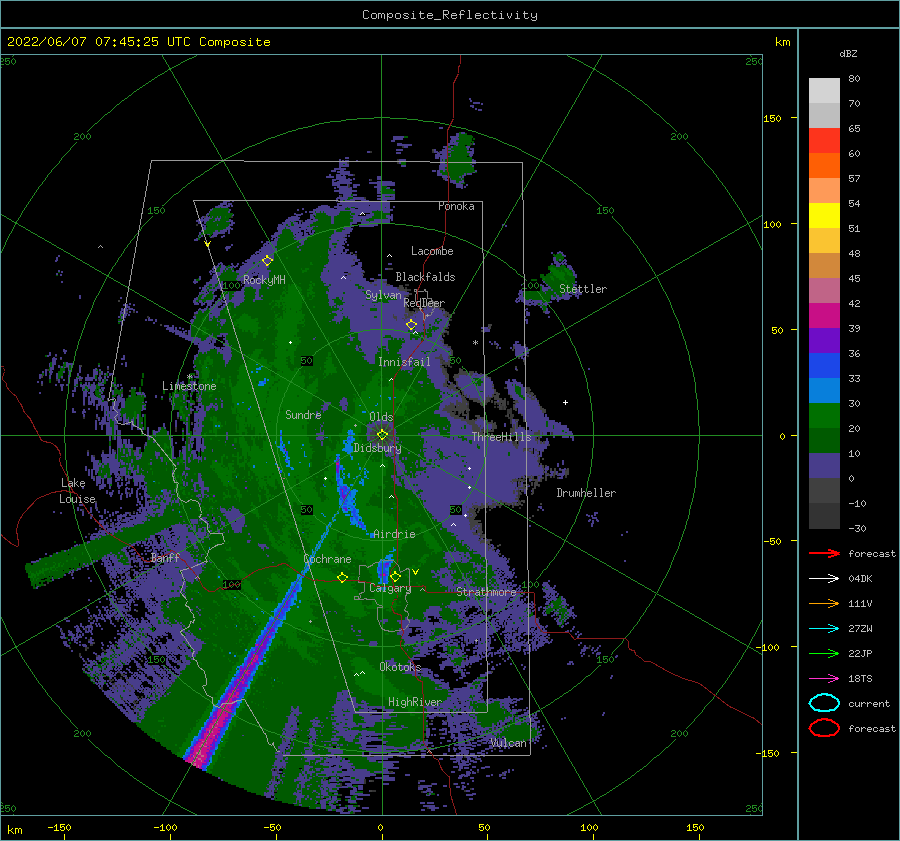The width and height of the screenshot is (900, 841).
Task: Click the white 04DK arrow in legend
Action: (824, 578)
